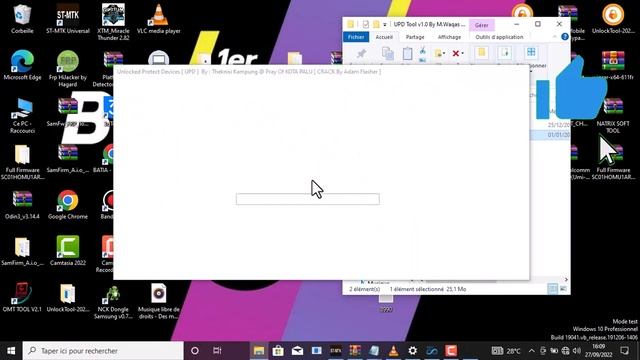640x360 pixels.
Task: Select top-right UnlockTool-202 desktop icon
Action: click(x=613, y=19)
